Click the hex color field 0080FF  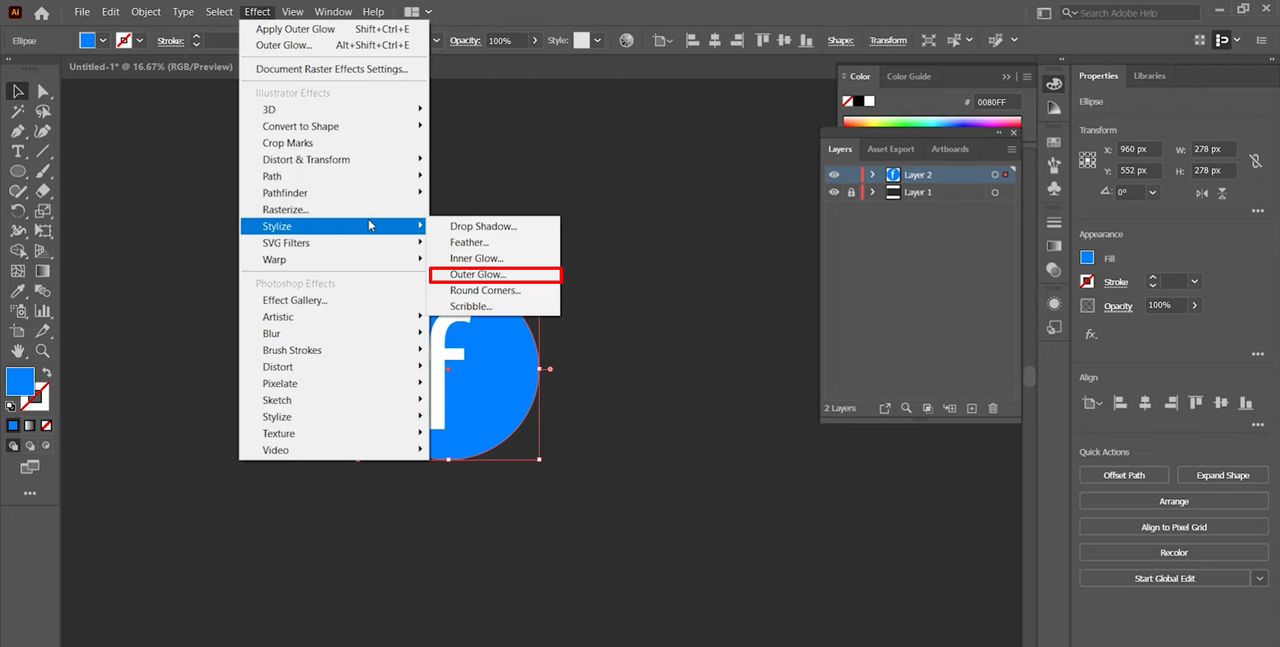pyautogui.click(x=998, y=102)
